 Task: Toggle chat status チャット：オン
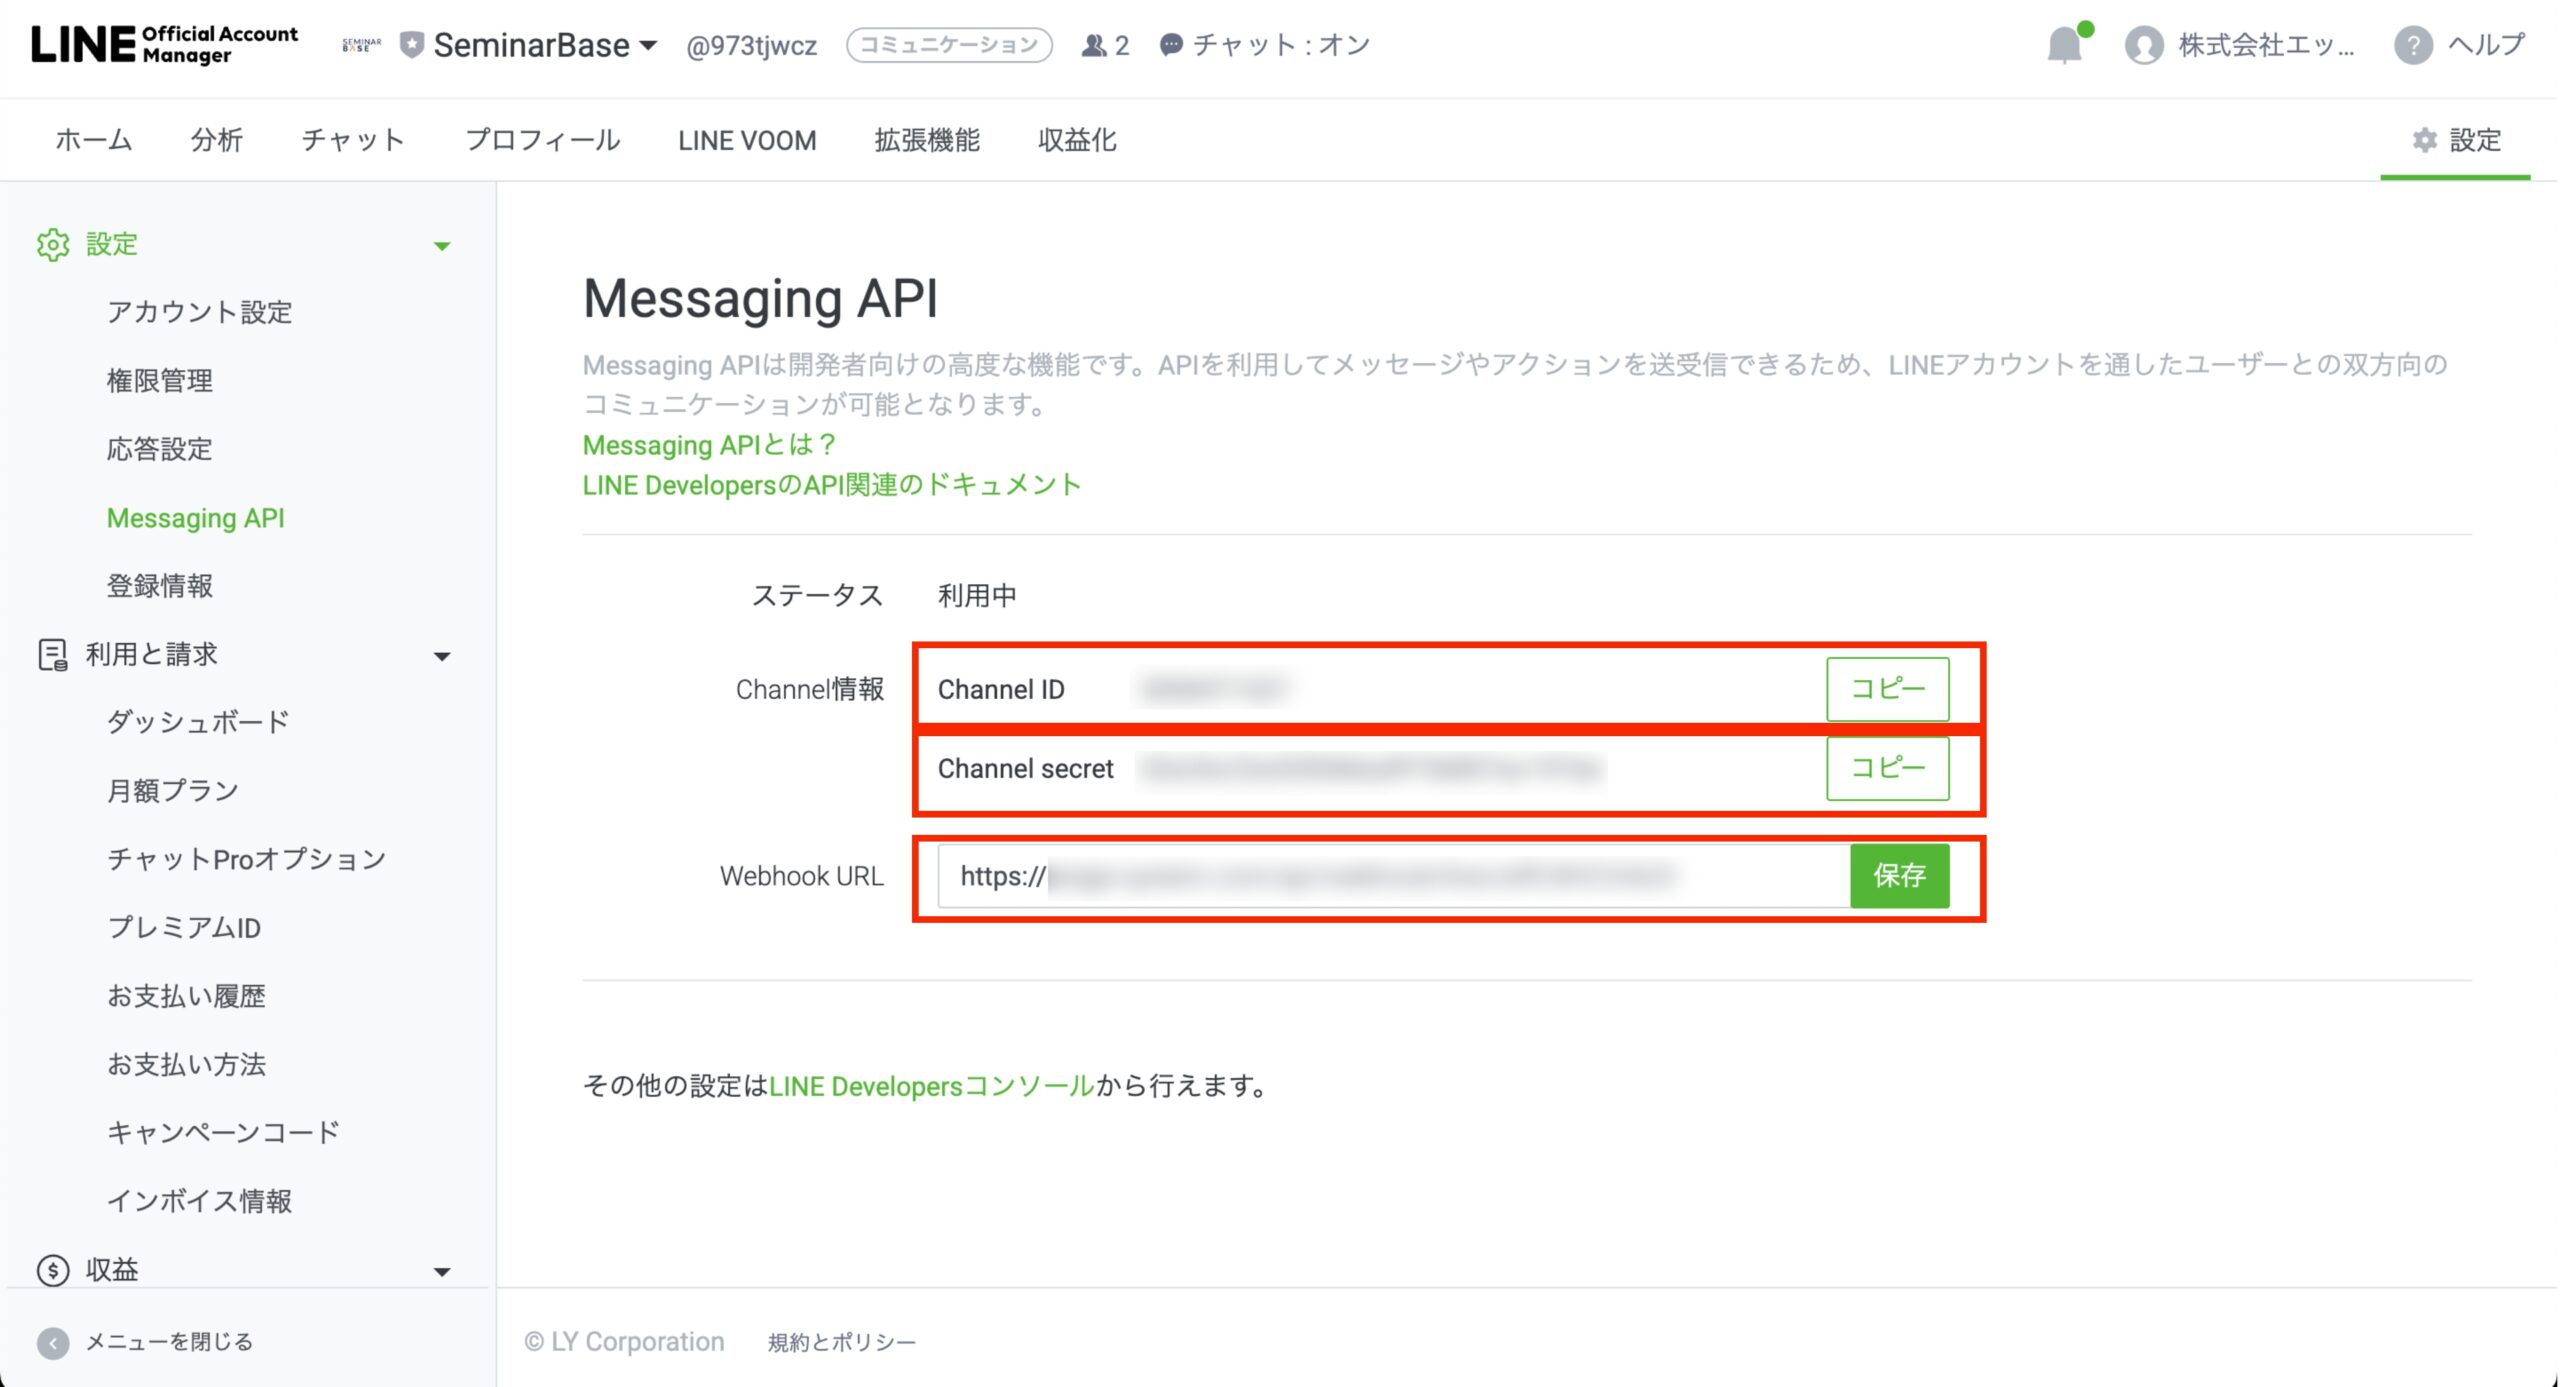1265,45
